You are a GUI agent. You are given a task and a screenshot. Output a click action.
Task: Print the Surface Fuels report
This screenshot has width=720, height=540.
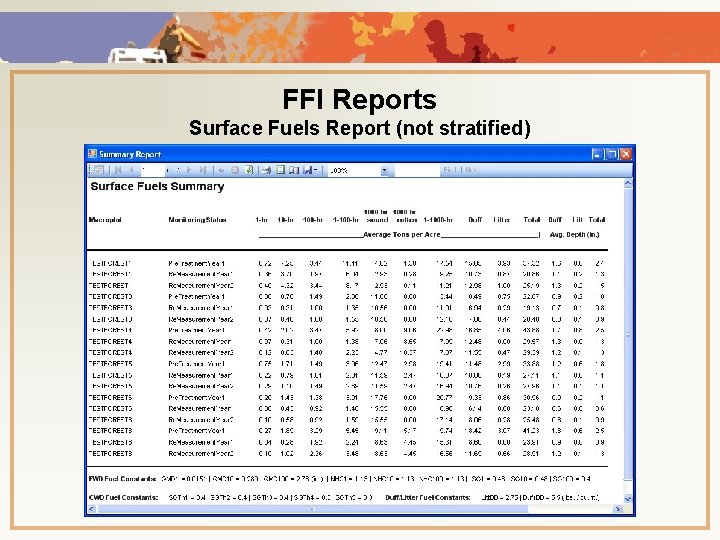coord(266,170)
